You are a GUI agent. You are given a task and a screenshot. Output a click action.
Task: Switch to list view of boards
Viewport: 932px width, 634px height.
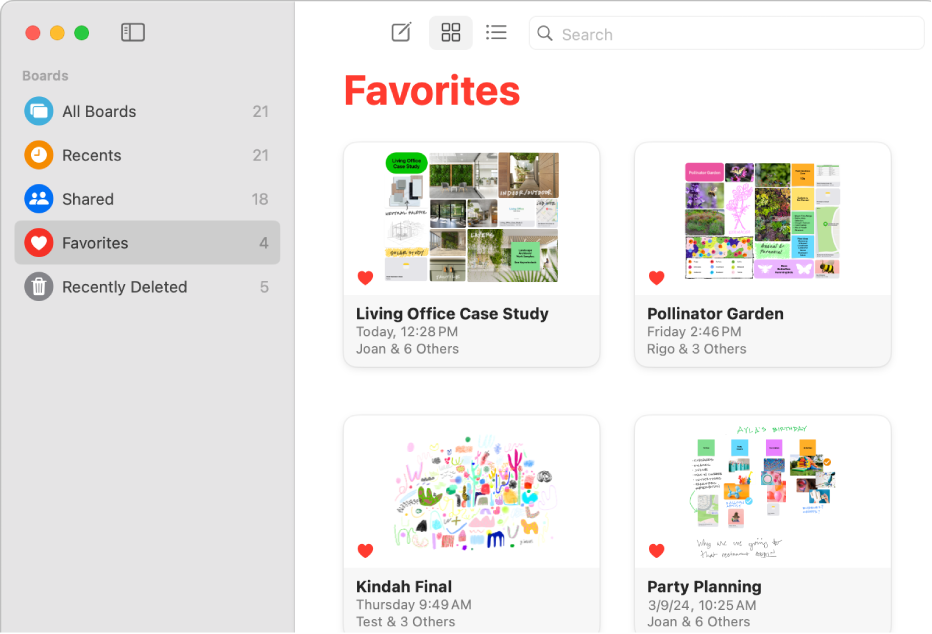point(496,33)
